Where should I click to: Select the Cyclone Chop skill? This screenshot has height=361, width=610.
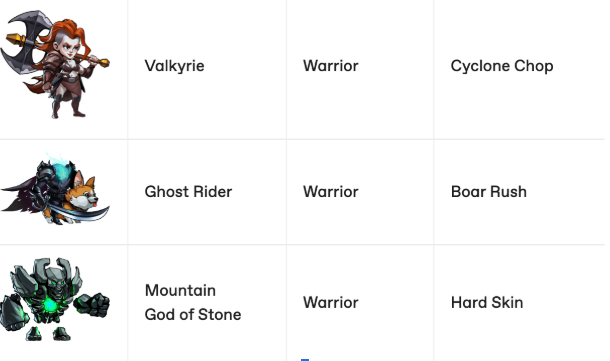point(502,66)
